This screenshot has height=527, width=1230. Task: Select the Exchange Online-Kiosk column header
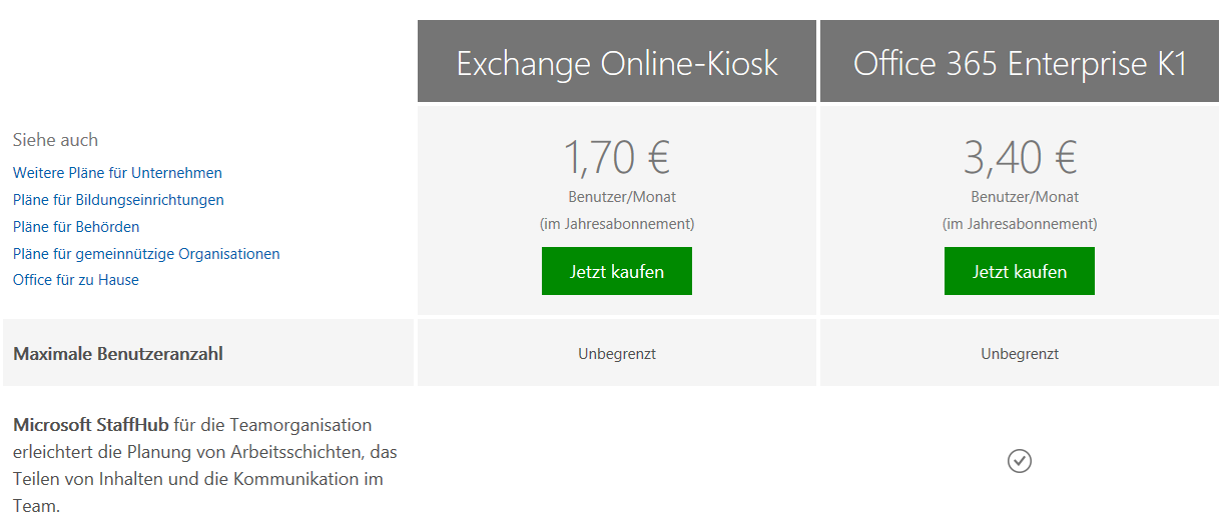617,64
